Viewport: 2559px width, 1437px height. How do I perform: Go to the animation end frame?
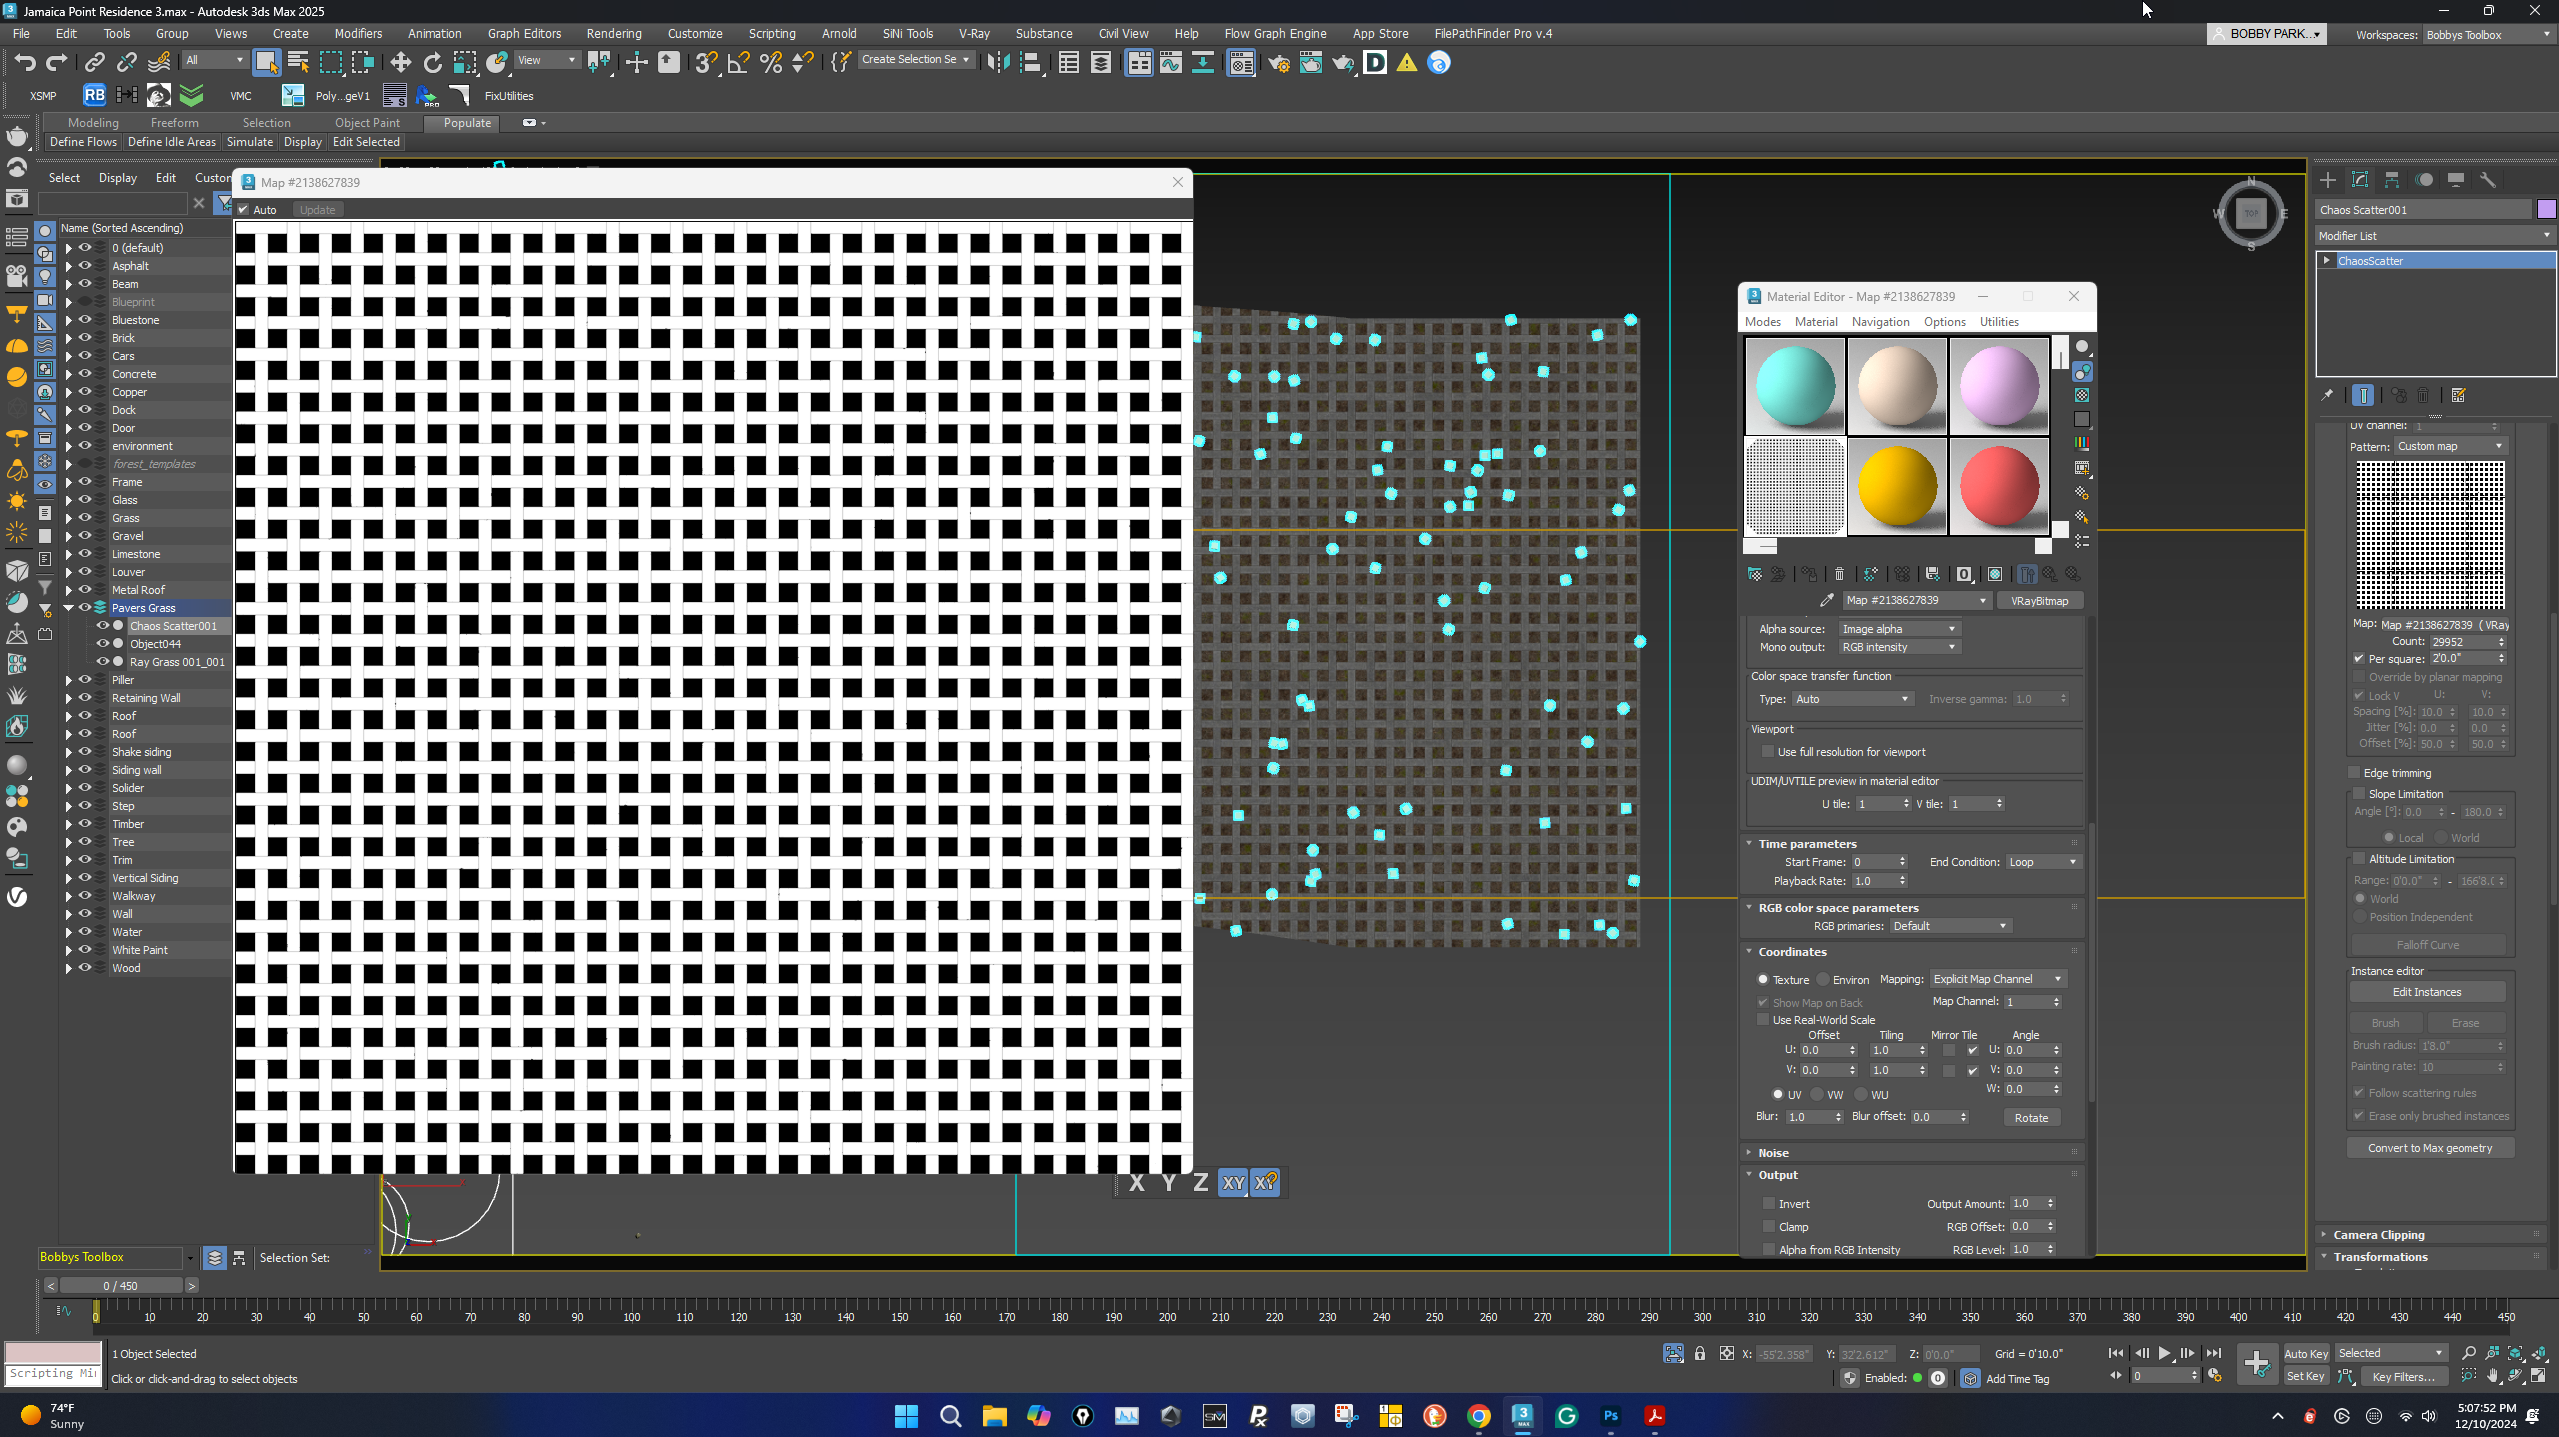tap(2214, 1353)
